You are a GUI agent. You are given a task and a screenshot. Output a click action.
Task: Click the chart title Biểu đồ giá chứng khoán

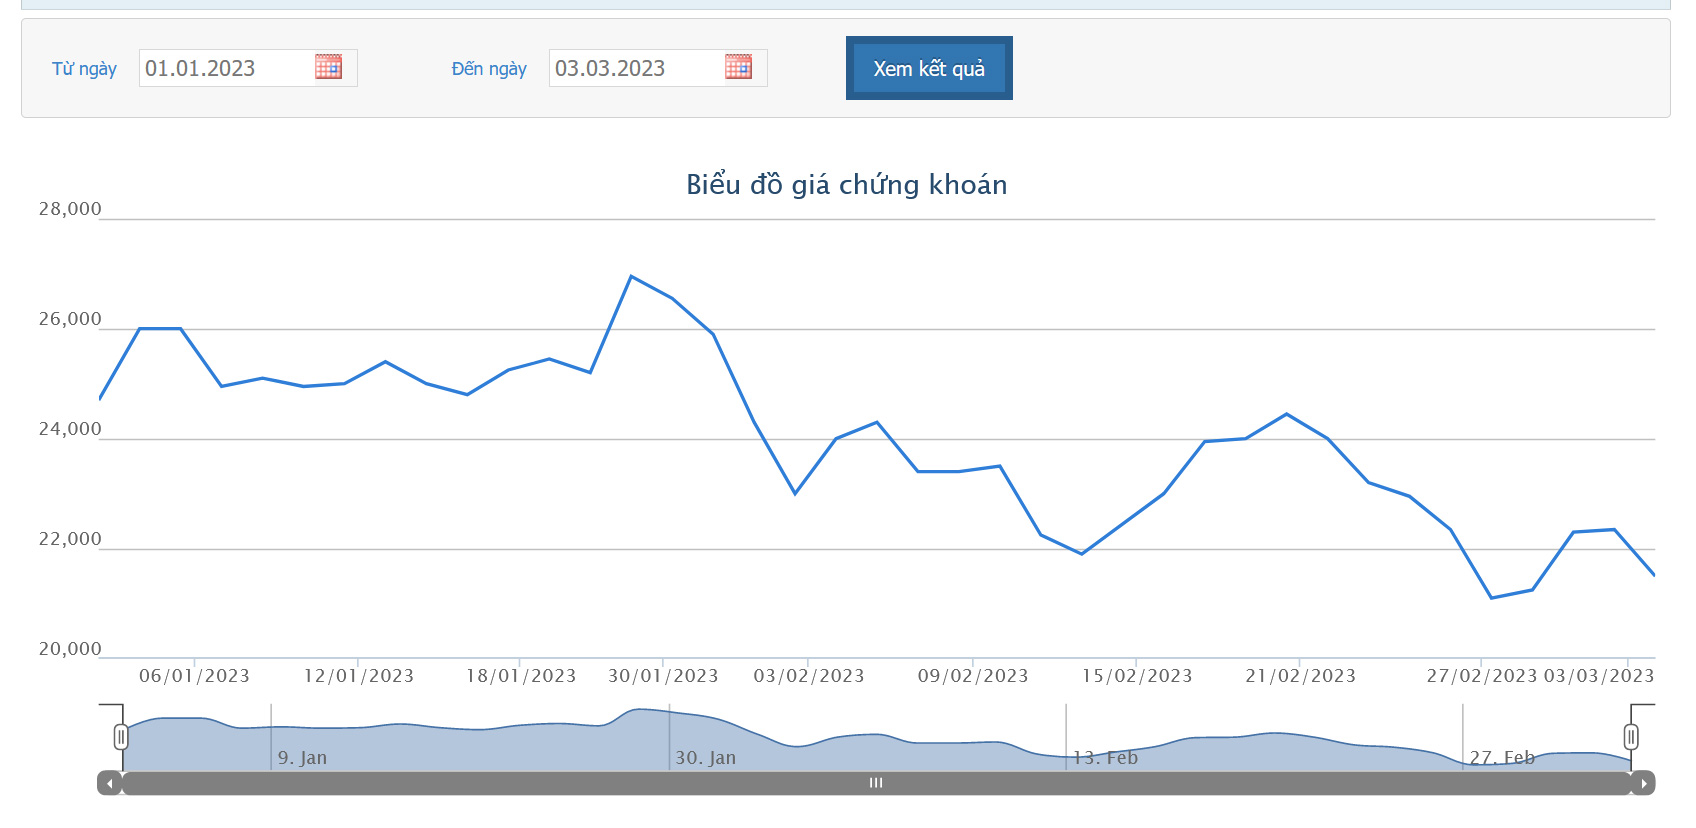click(x=846, y=185)
